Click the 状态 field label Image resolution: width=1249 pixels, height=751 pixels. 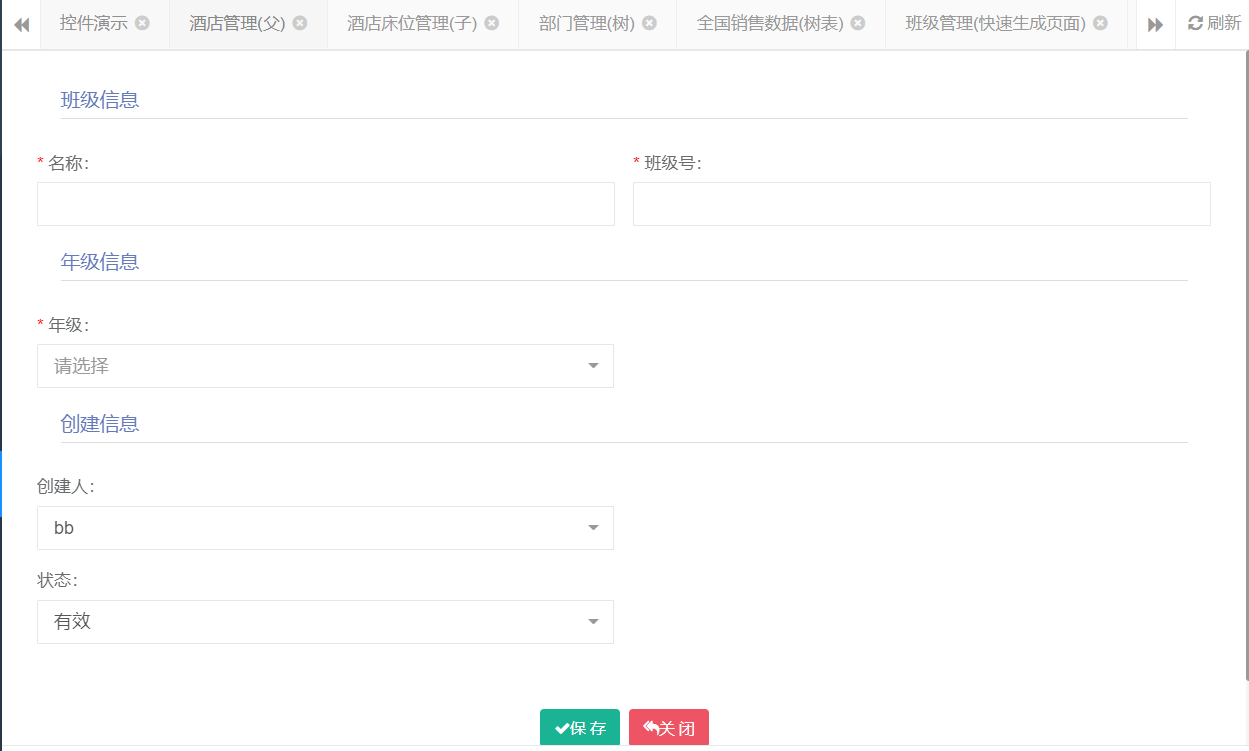pos(57,581)
